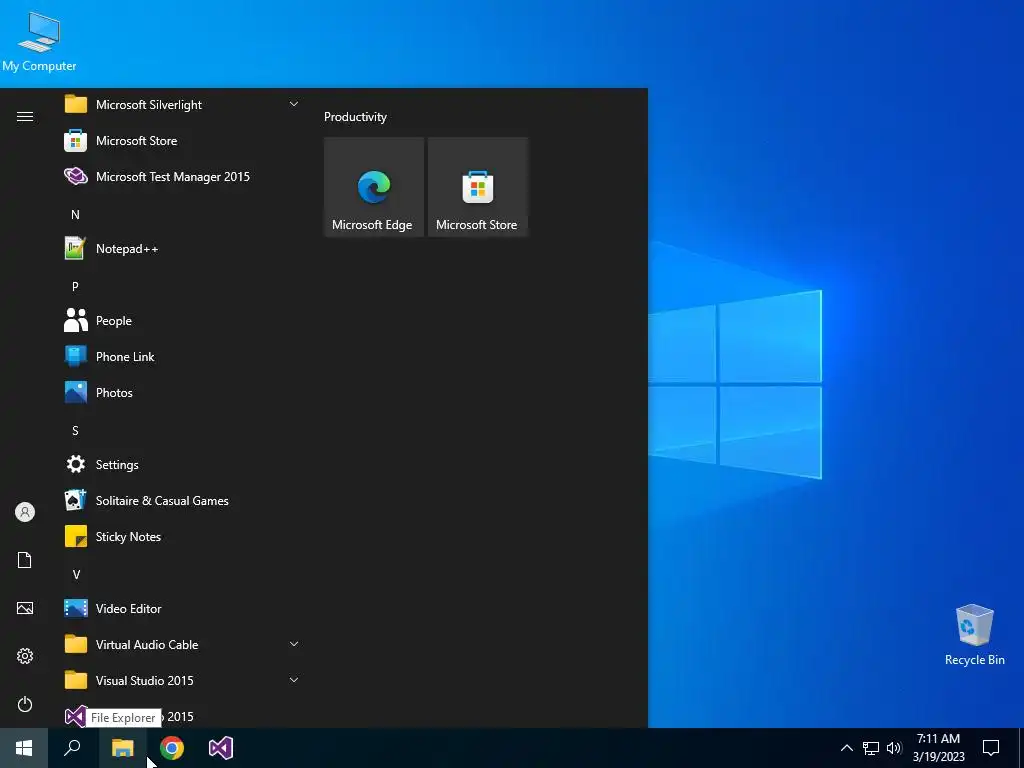Open Sticky Notes
Viewport: 1024px width, 768px height.
pyautogui.click(x=182, y=536)
